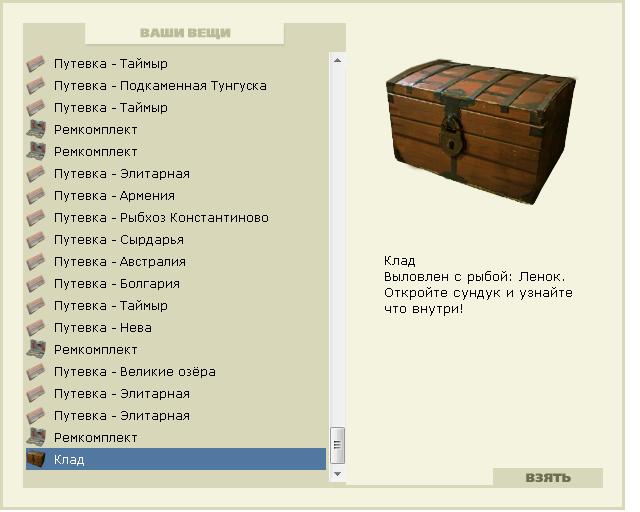640x512 pixels.
Task: Click ticket icon next to Путевка - Подкаменная Тунгуска
Action: pos(36,86)
